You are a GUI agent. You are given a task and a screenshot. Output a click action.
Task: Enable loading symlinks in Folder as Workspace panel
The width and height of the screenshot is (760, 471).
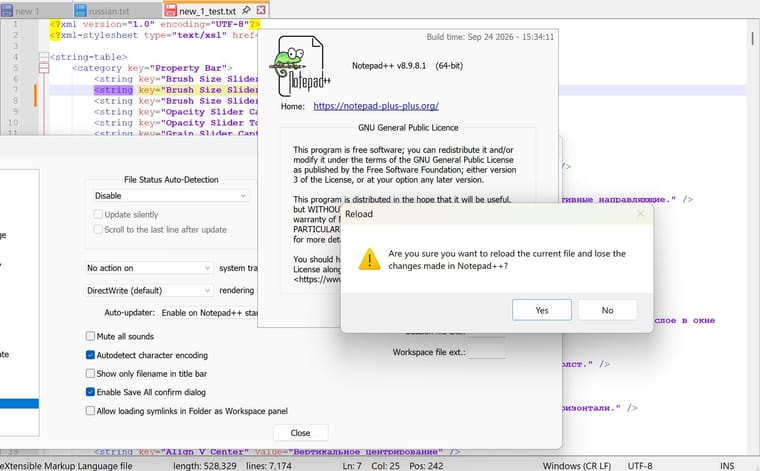point(90,410)
